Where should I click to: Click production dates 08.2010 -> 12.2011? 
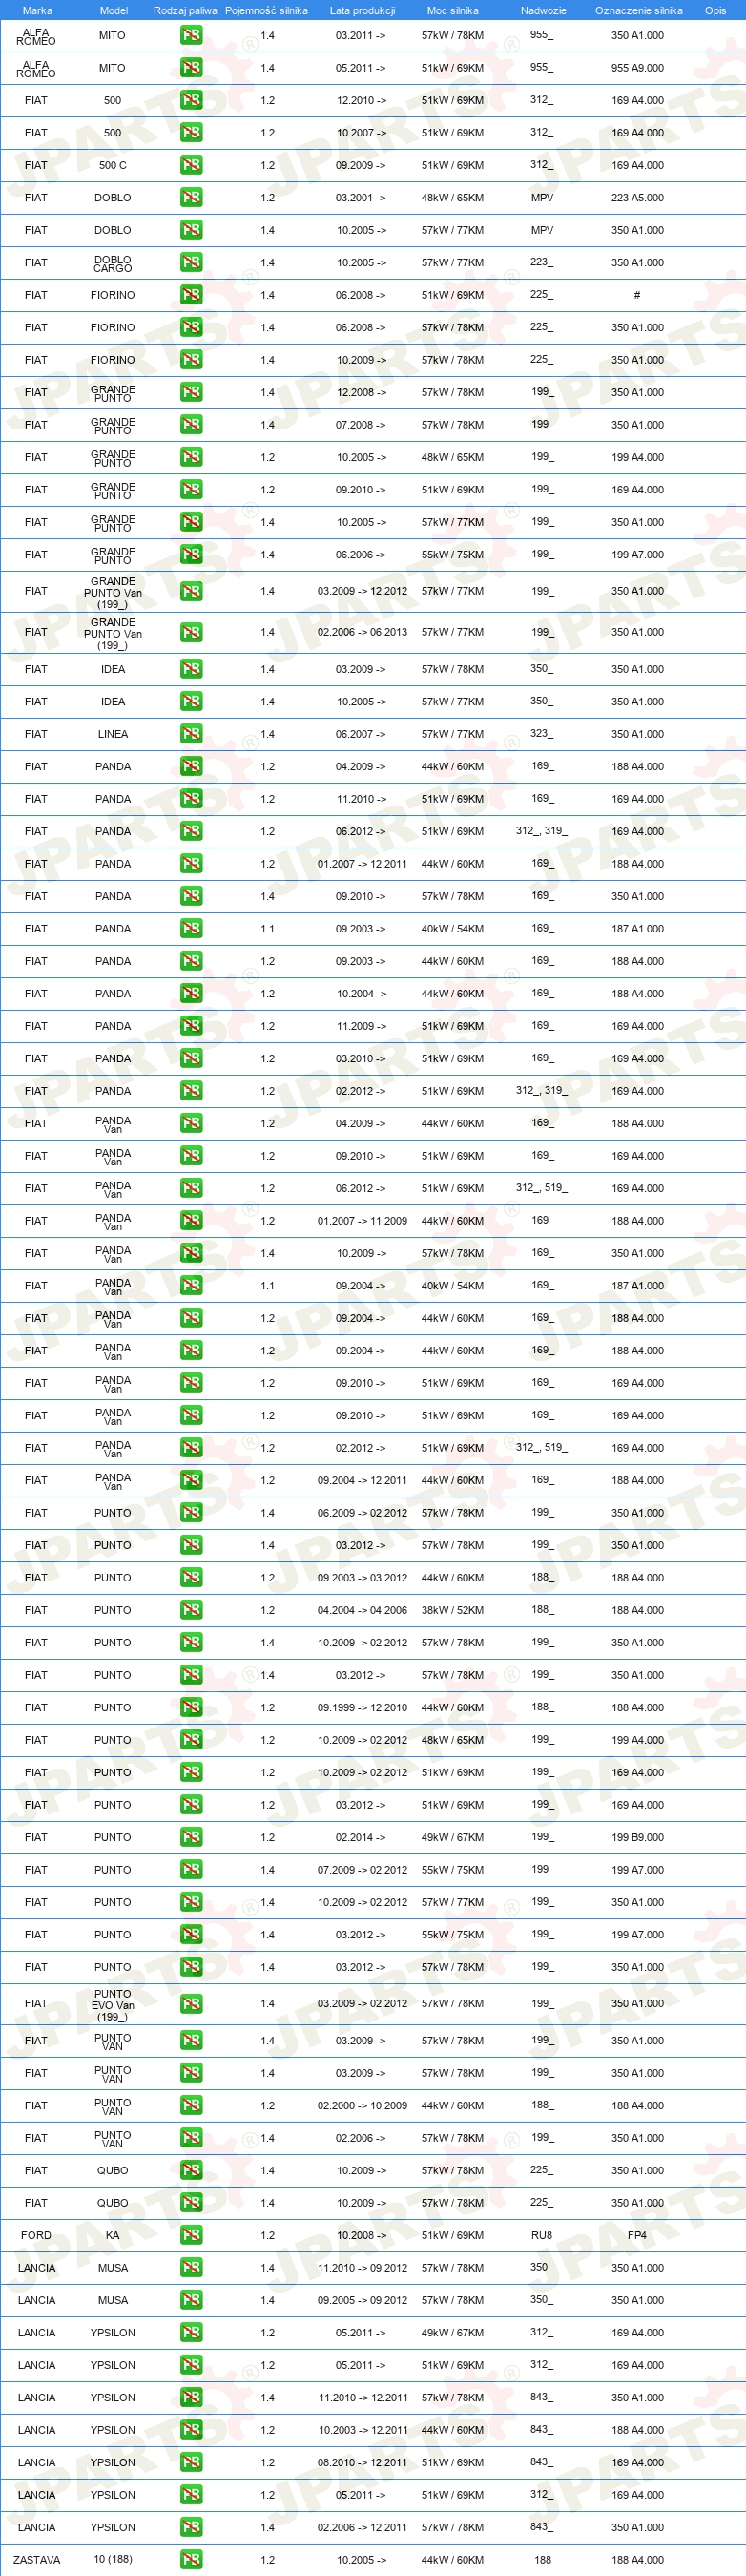[362, 2463]
